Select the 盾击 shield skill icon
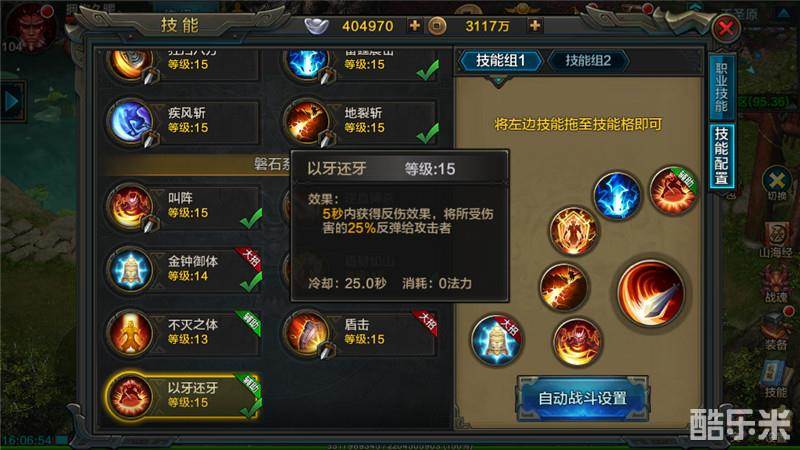This screenshot has width=800, height=450. tap(307, 333)
